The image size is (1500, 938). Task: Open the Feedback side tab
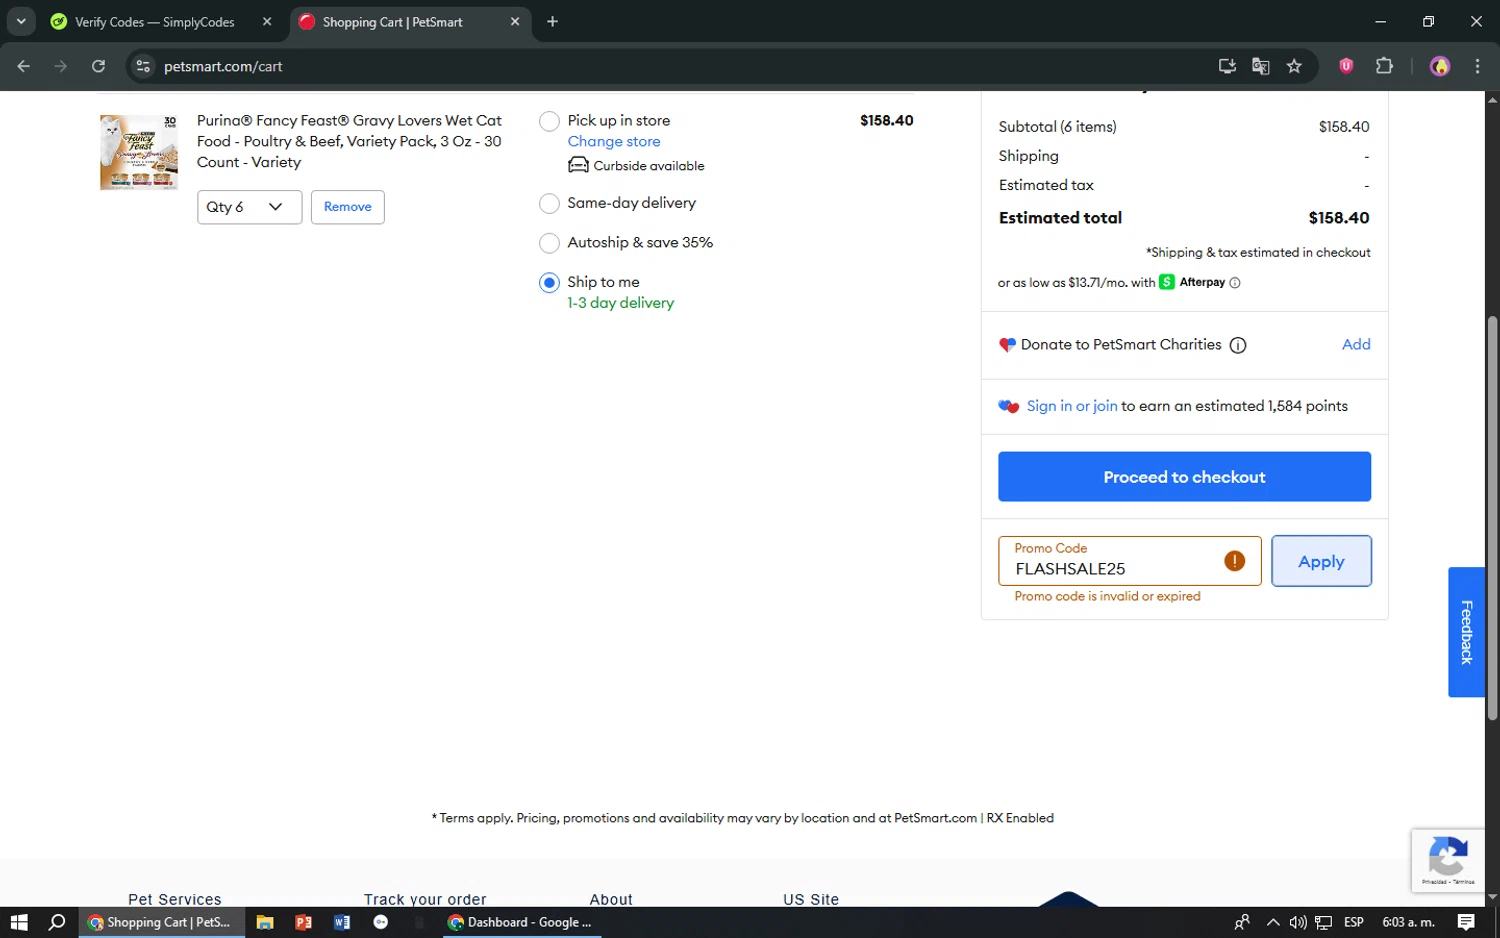pyautogui.click(x=1466, y=632)
